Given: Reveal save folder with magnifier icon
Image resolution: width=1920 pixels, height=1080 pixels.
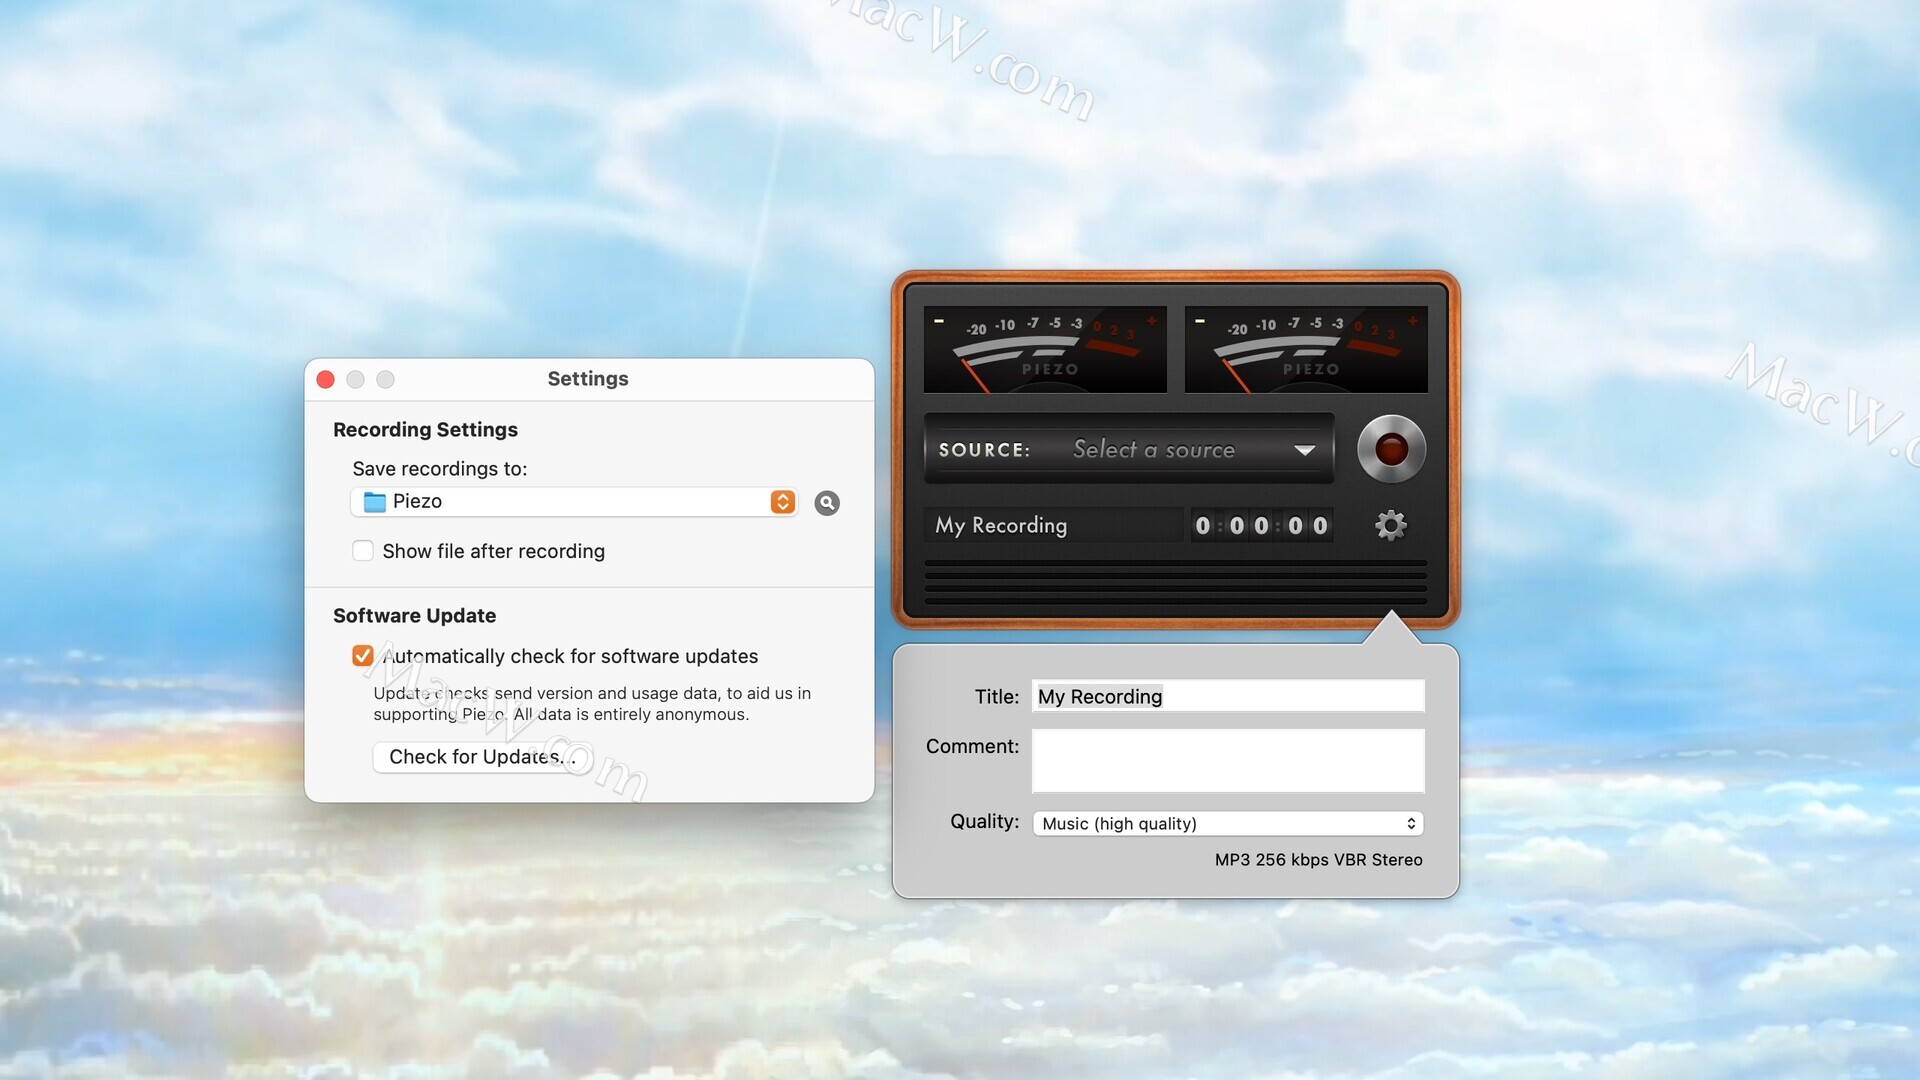Looking at the screenshot, I should click(x=827, y=503).
